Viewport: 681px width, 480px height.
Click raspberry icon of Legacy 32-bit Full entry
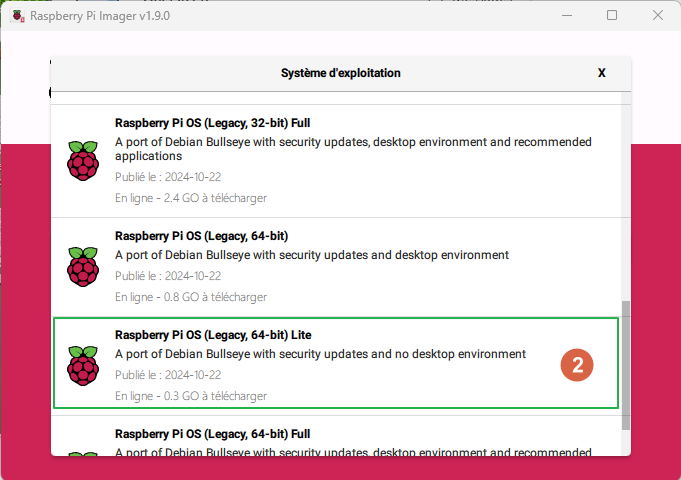[83, 161]
